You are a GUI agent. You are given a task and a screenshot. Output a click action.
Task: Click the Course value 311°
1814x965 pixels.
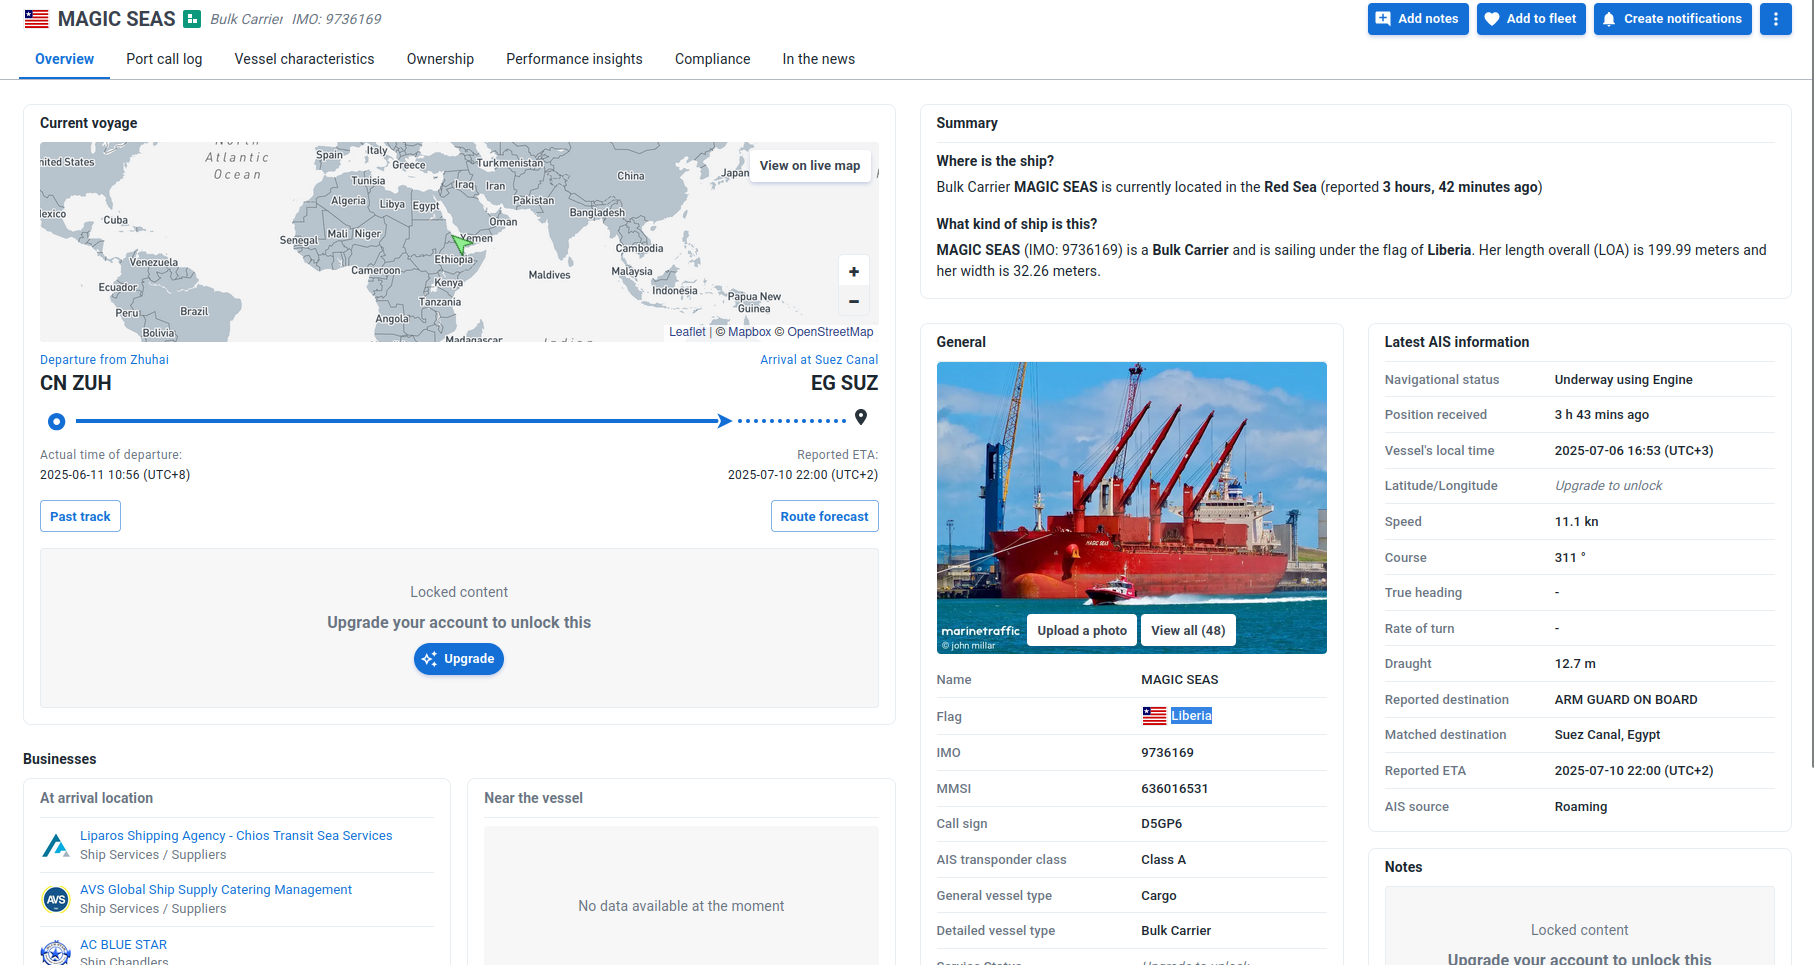click(x=1570, y=558)
